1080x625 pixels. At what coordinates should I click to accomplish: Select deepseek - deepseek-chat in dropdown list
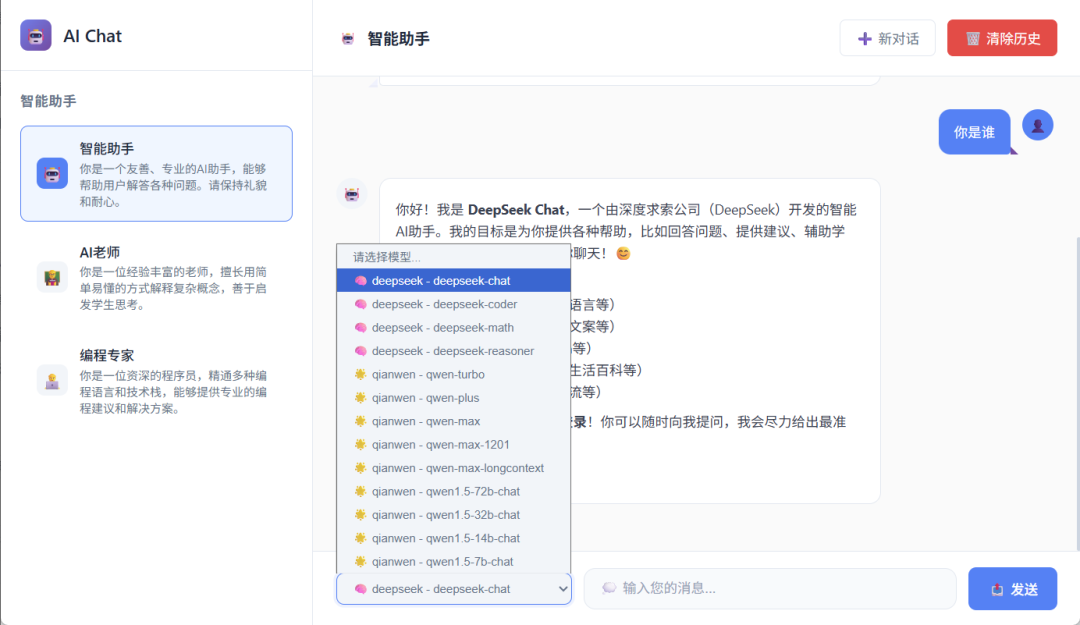coord(454,280)
